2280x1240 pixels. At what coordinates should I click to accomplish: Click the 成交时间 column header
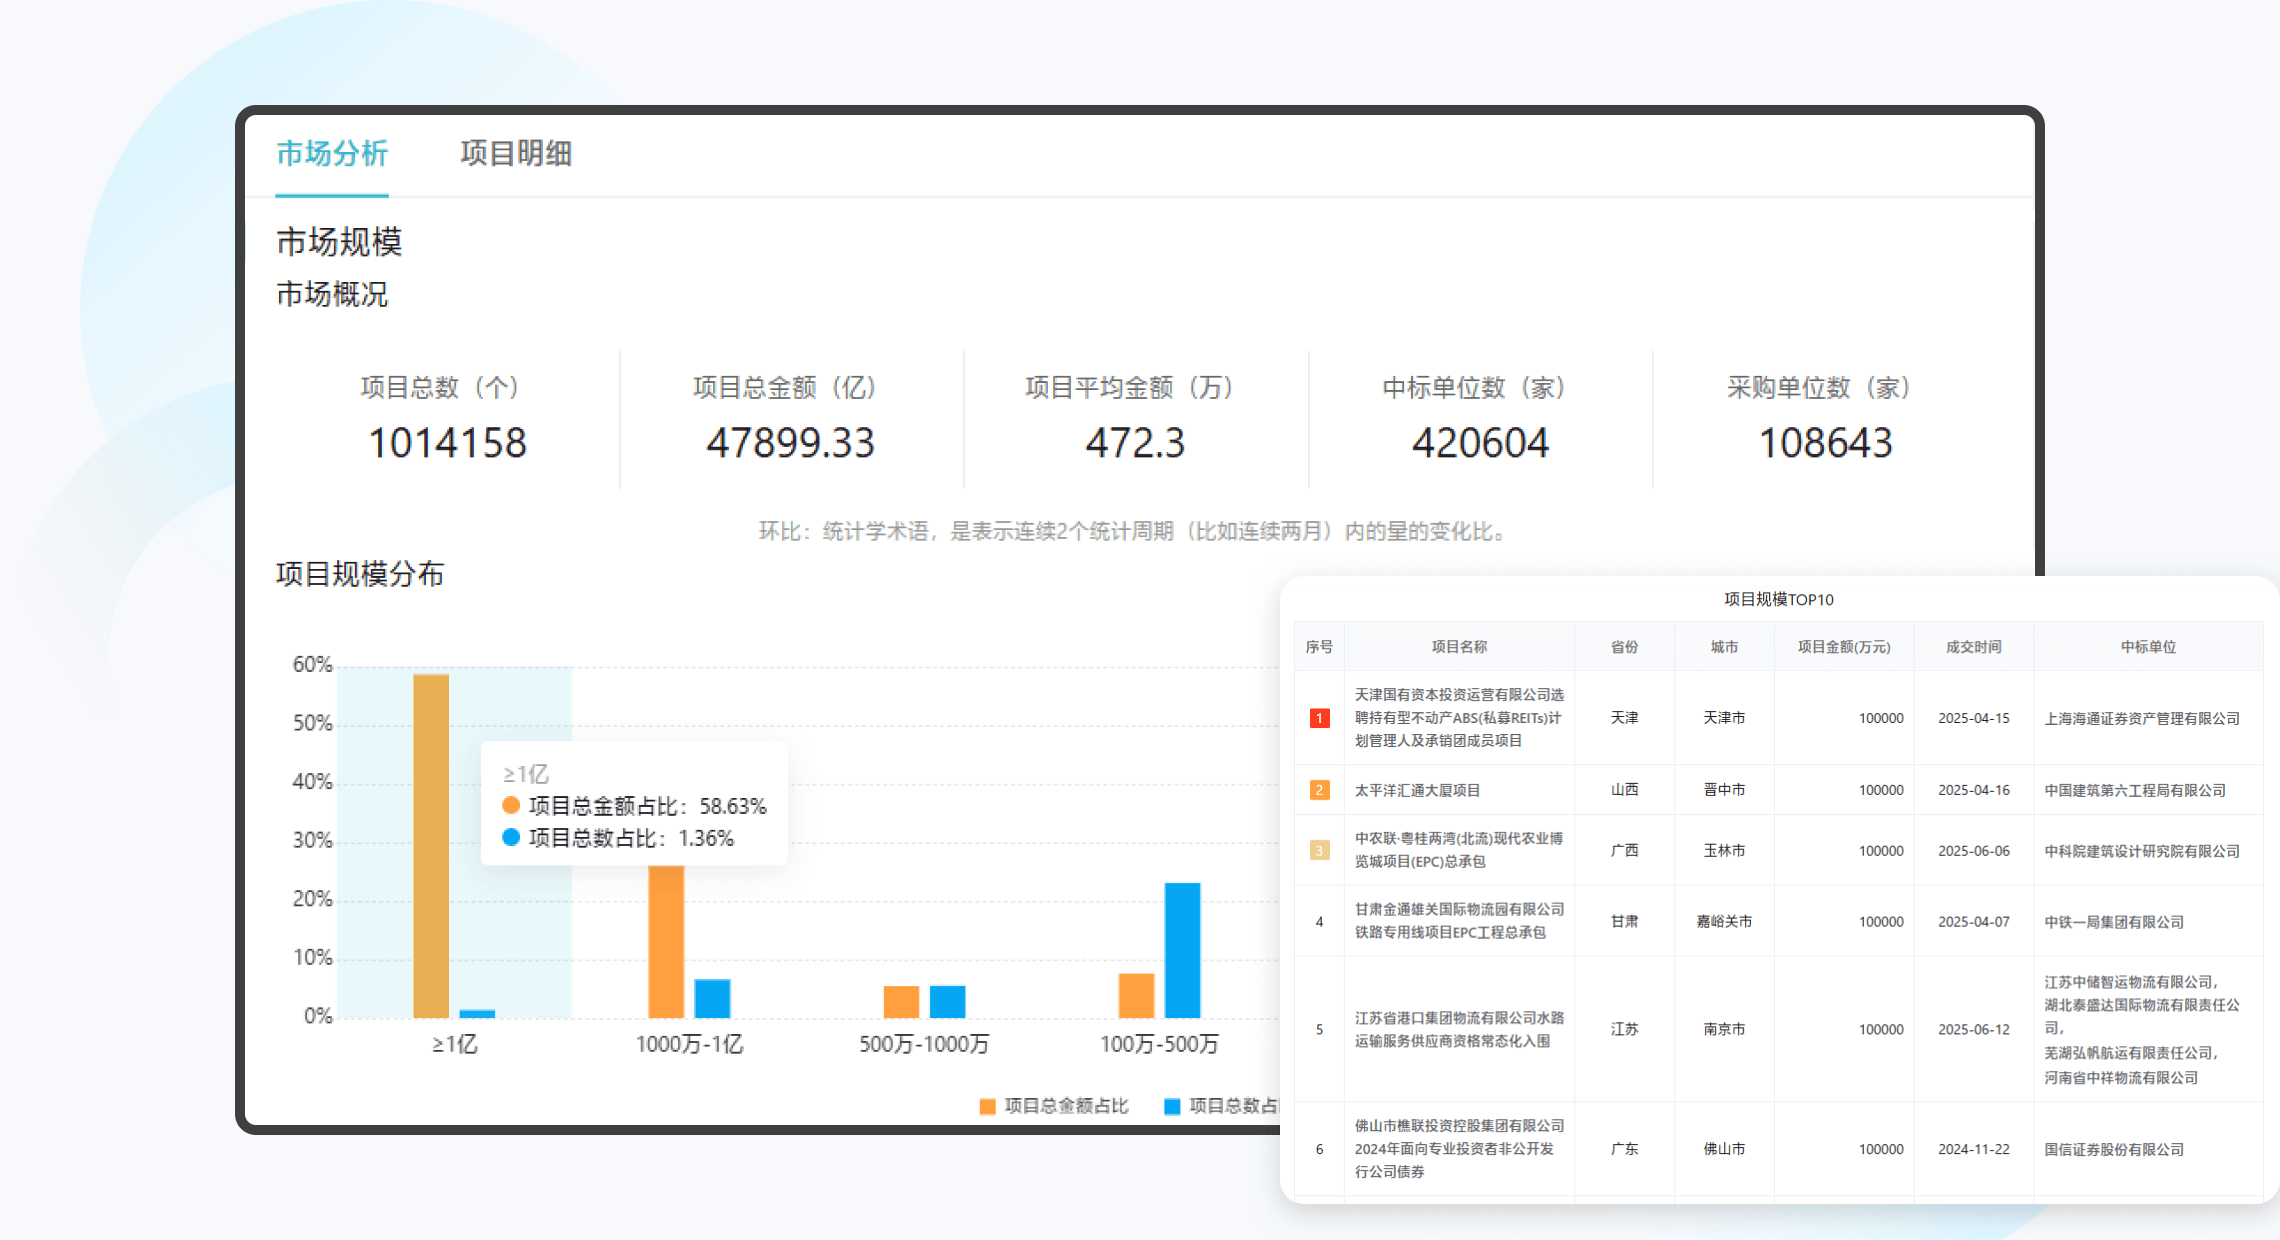[1974, 647]
